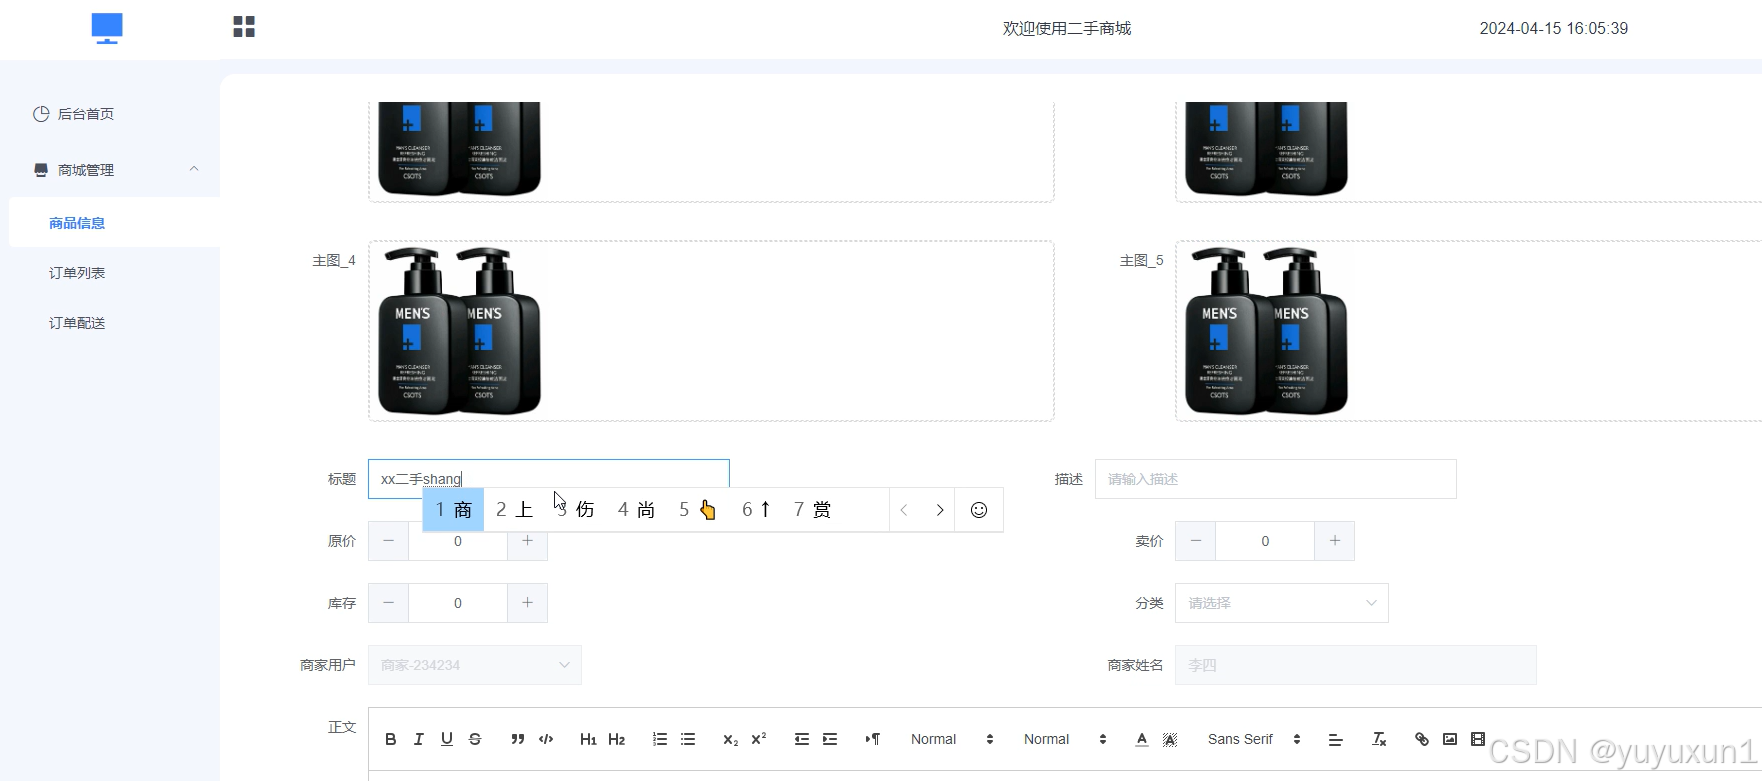1762x781 pixels.
Task: Toggle bold formatting in the editor
Action: (x=391, y=739)
